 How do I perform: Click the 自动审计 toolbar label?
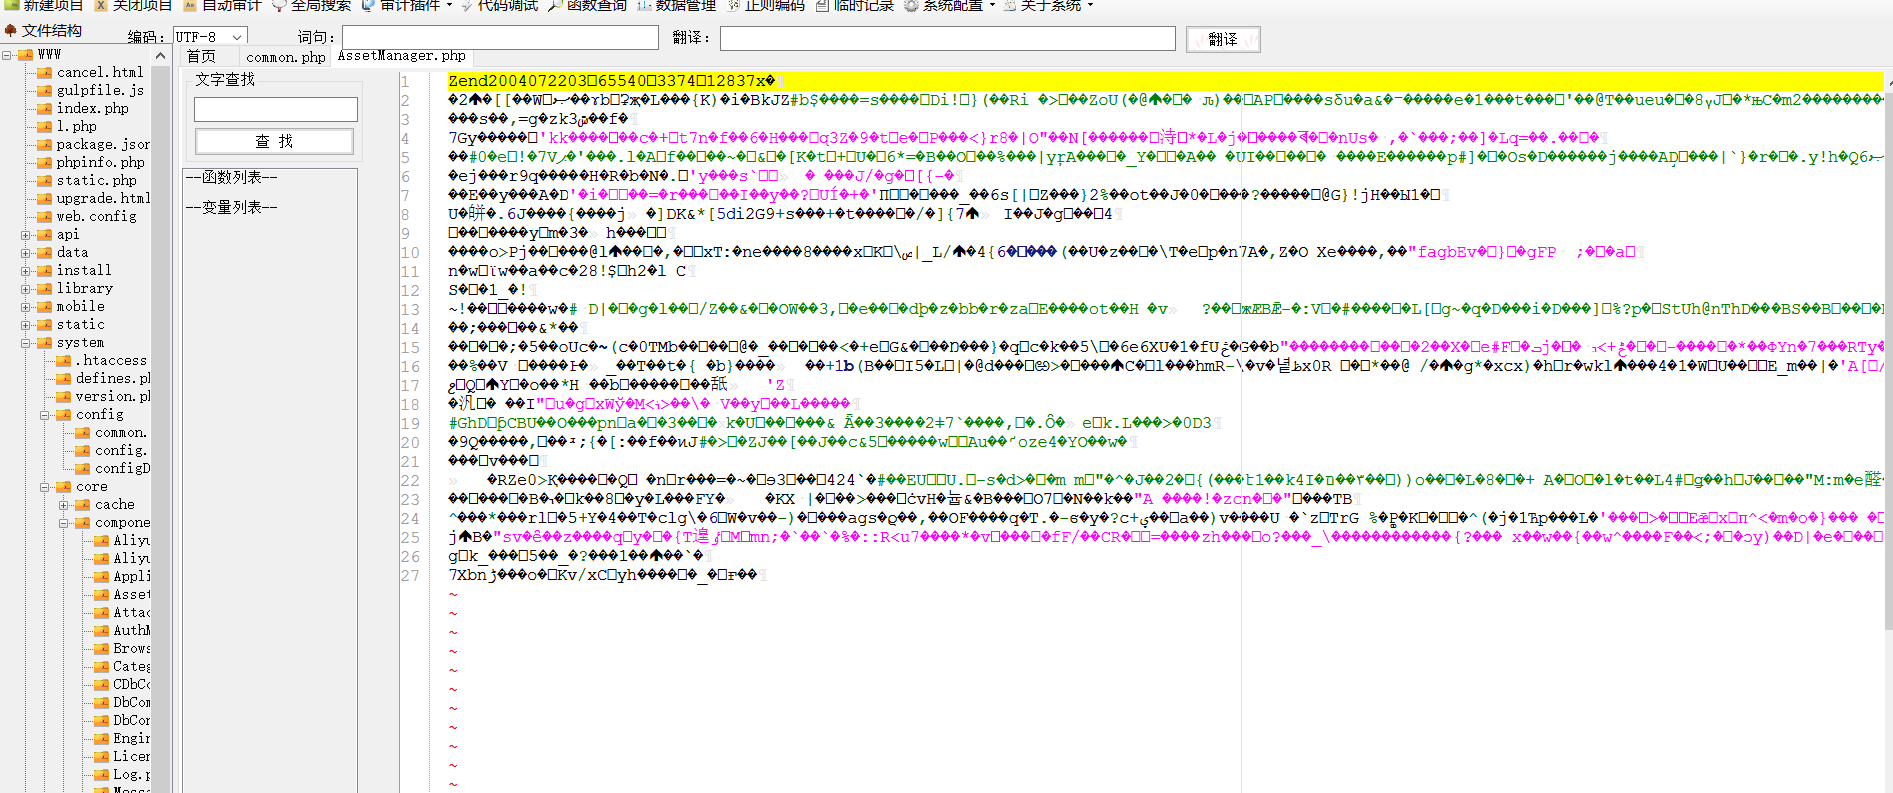[x=232, y=5]
